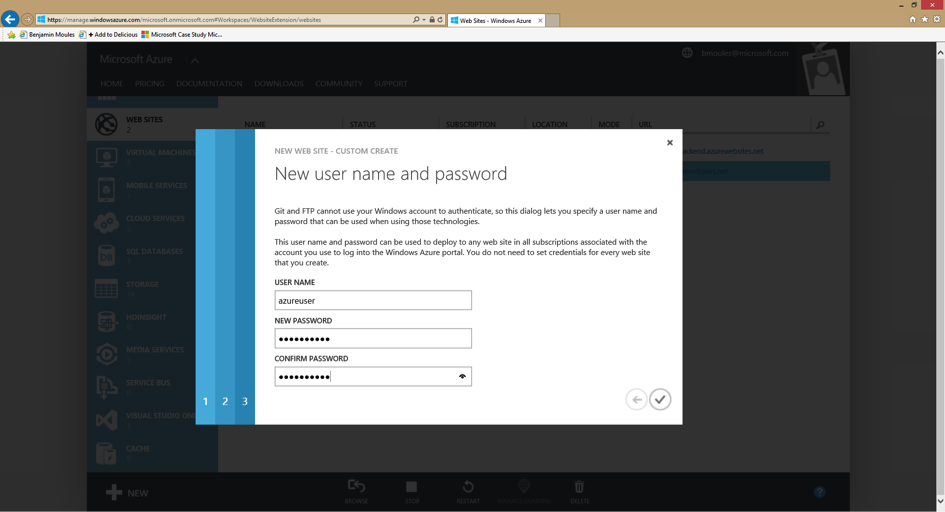Close the Web Sites - Windows Azure tab

click(x=540, y=20)
